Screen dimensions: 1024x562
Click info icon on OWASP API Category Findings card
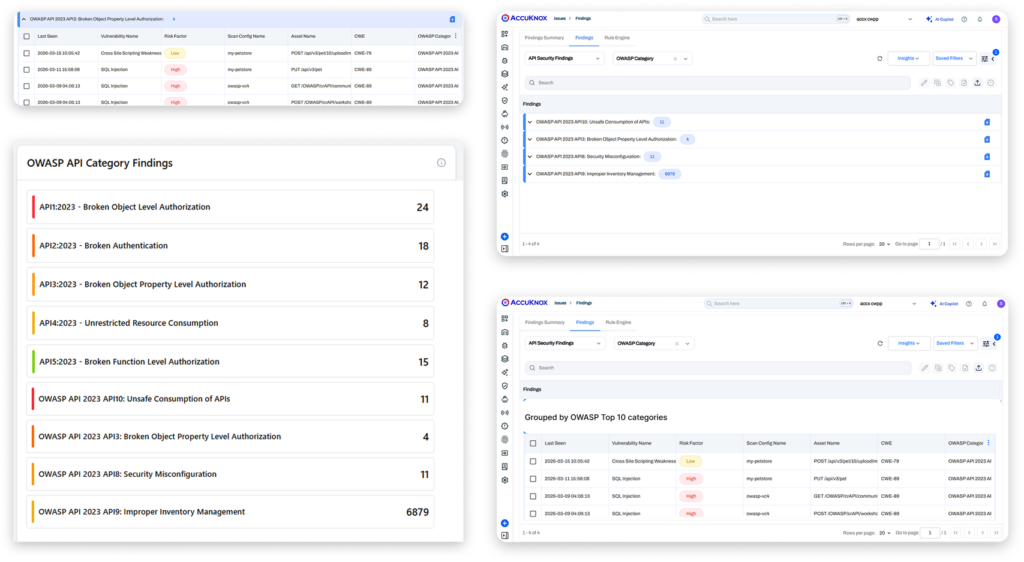coord(441,163)
